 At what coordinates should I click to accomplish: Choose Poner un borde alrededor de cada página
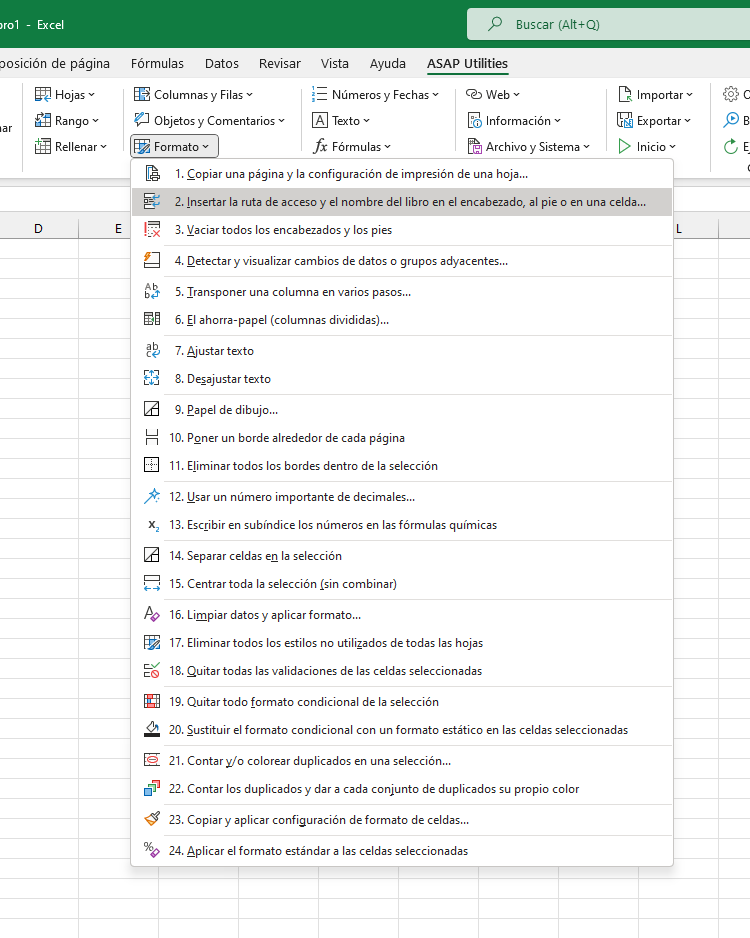[402, 437]
